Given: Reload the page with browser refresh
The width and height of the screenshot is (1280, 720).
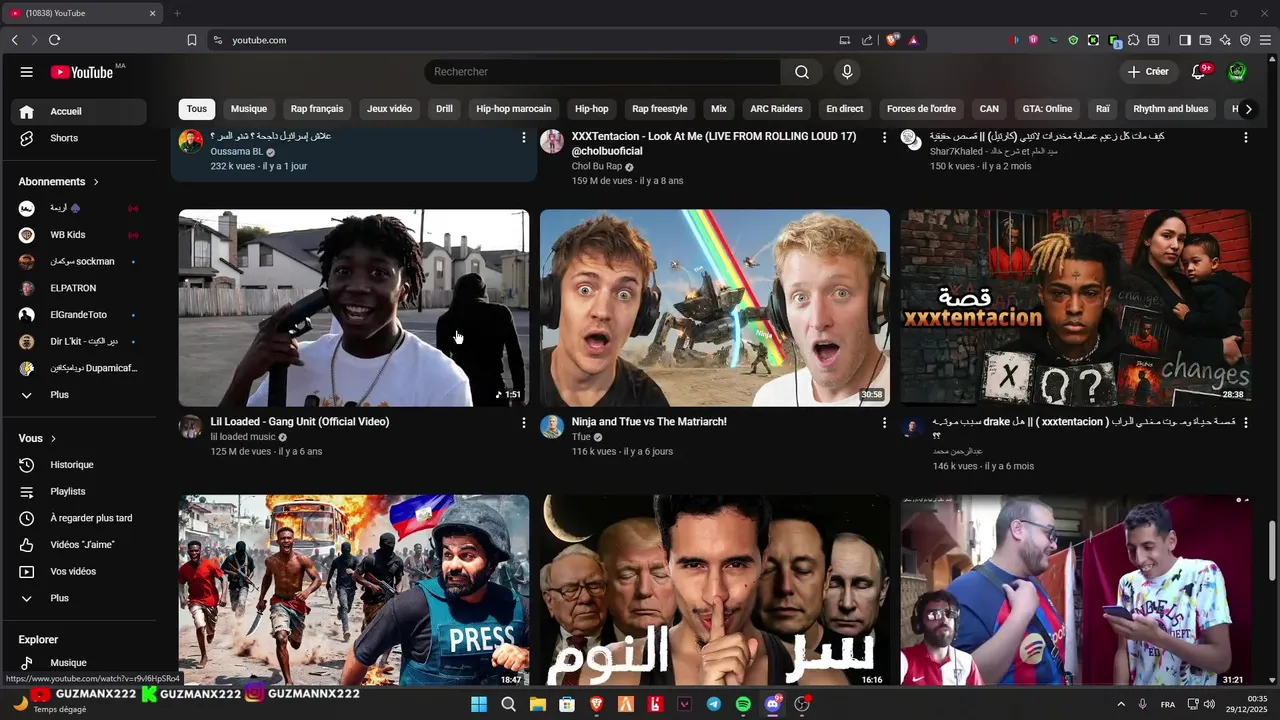Looking at the screenshot, I should (54, 40).
